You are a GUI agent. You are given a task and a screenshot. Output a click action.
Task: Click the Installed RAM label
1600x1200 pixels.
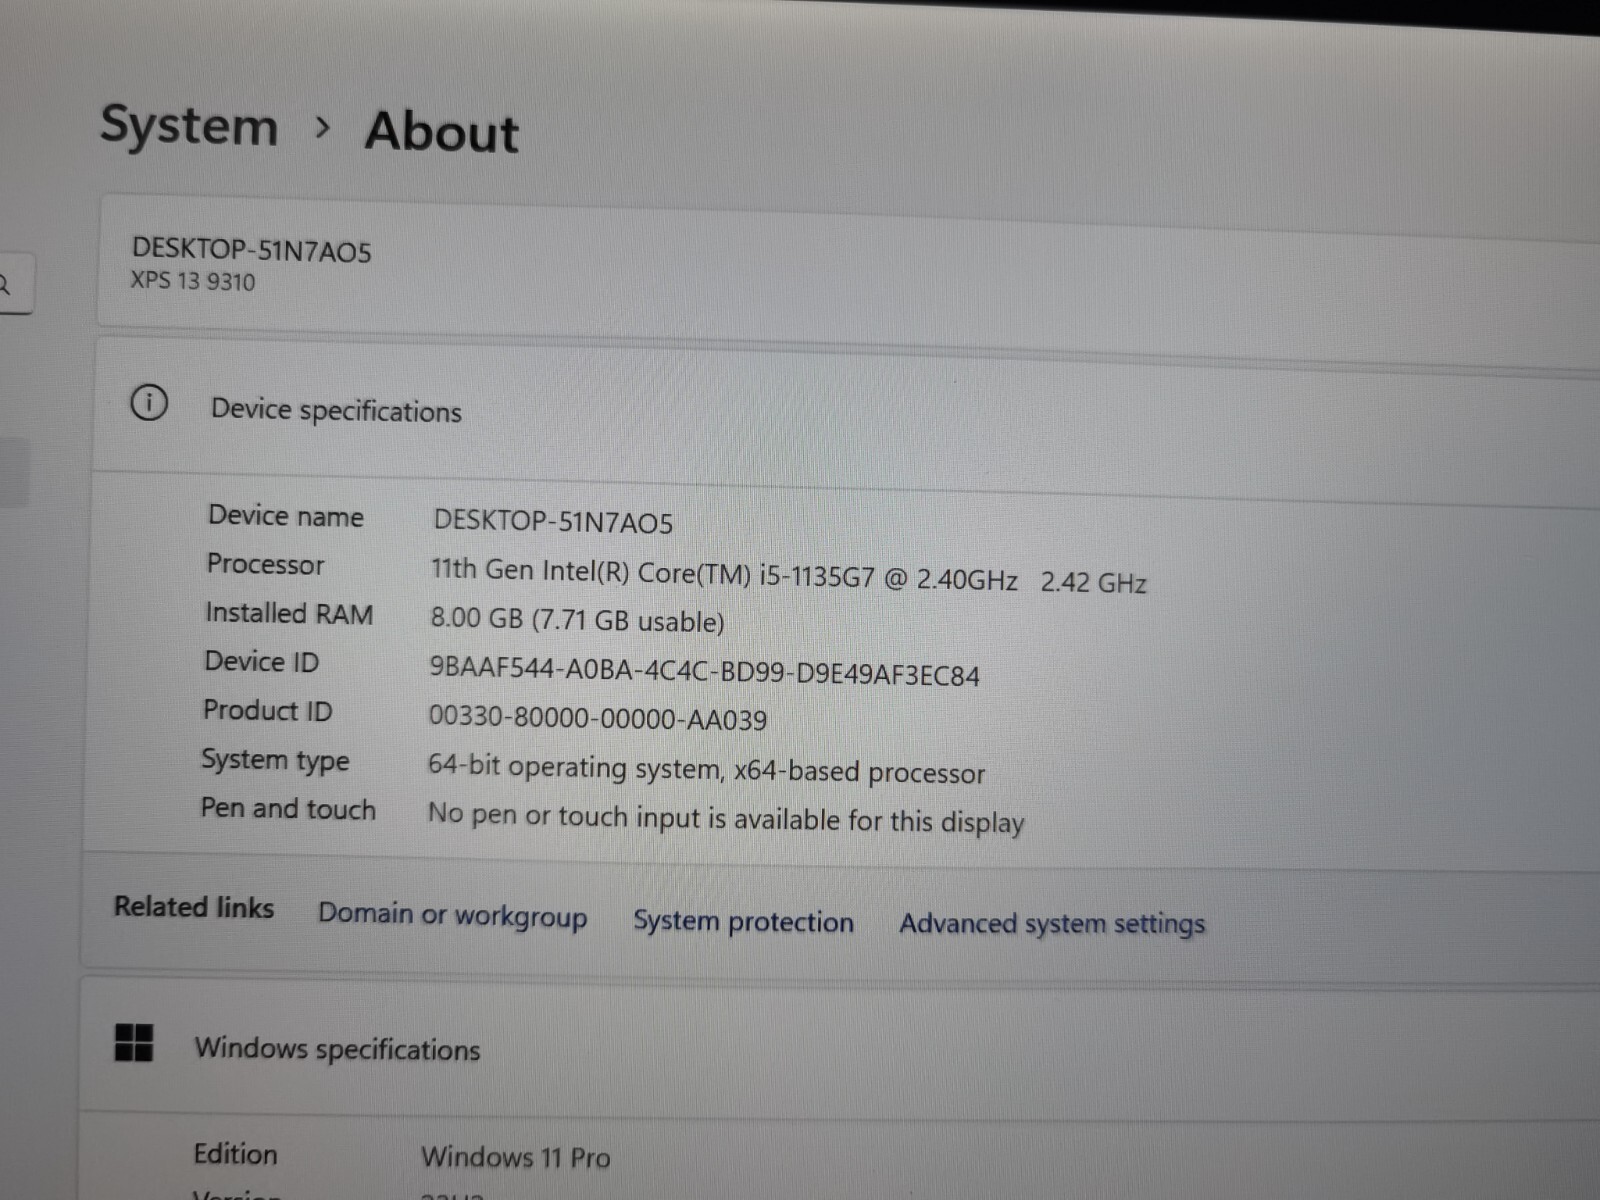pos(289,613)
